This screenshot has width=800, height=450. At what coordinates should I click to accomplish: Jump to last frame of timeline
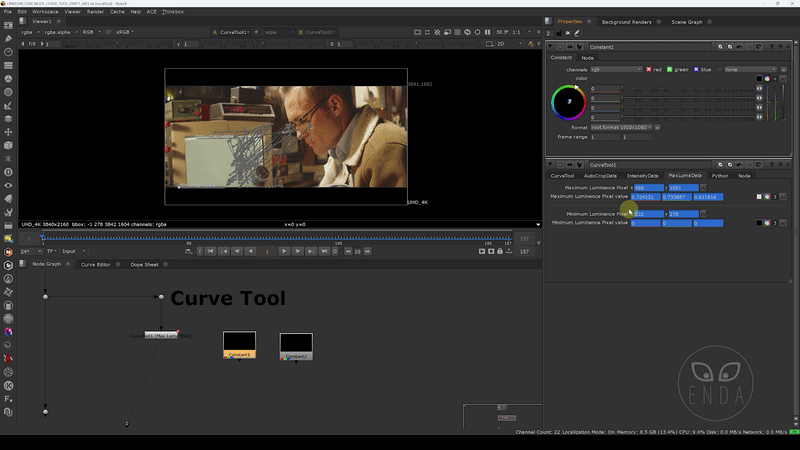click(324, 251)
